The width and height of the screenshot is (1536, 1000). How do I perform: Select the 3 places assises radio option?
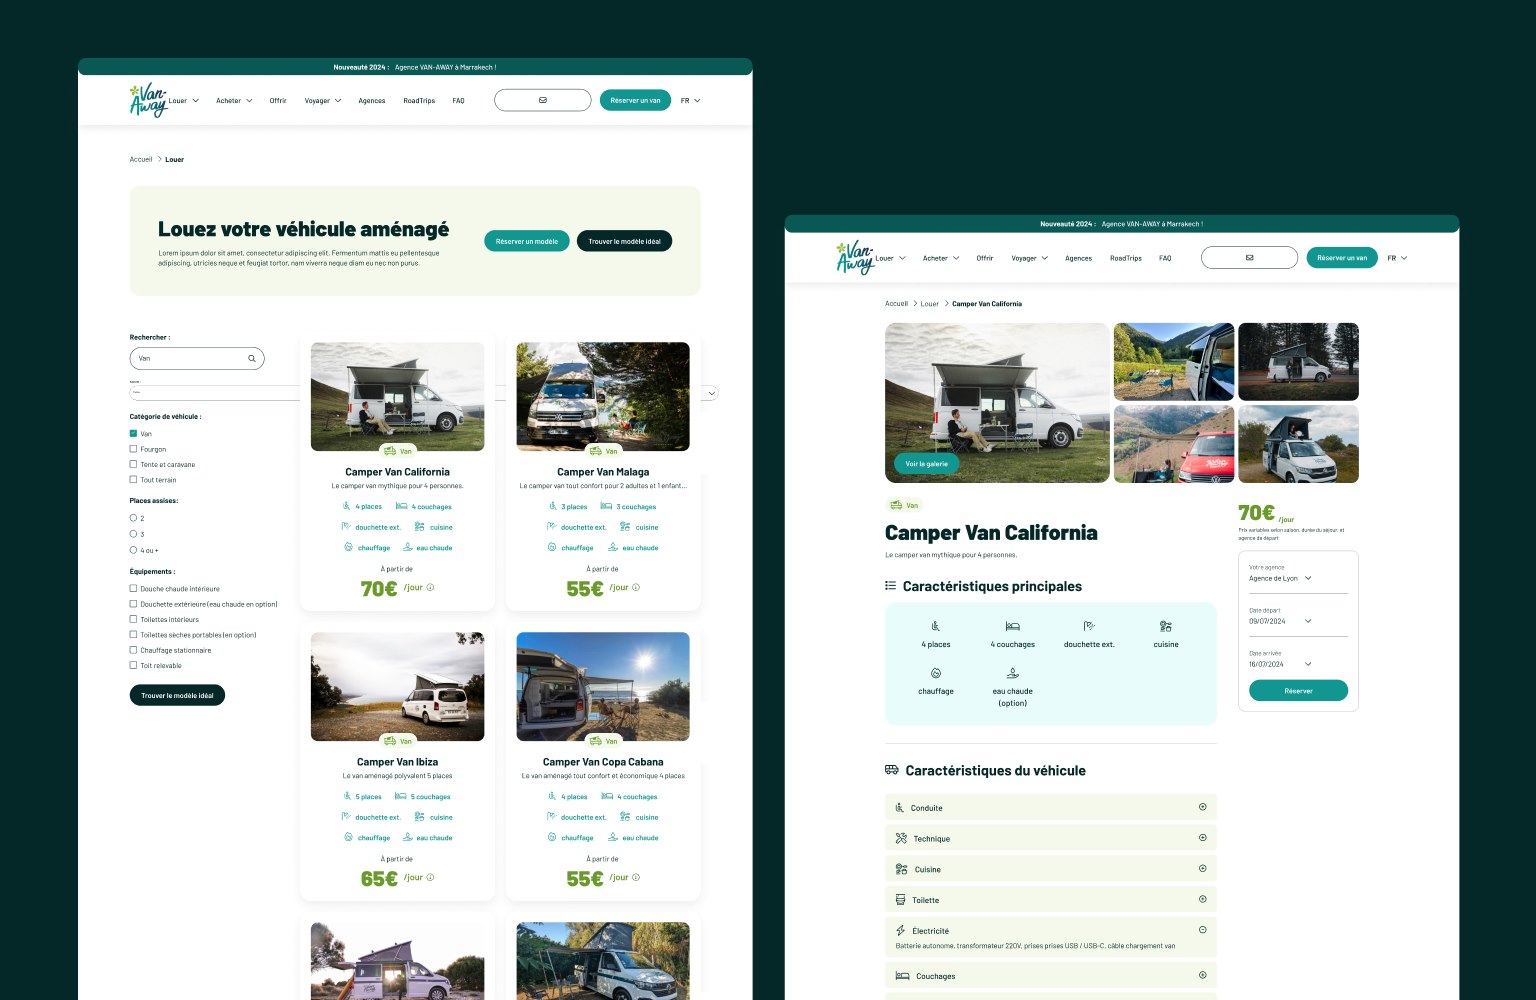point(133,534)
